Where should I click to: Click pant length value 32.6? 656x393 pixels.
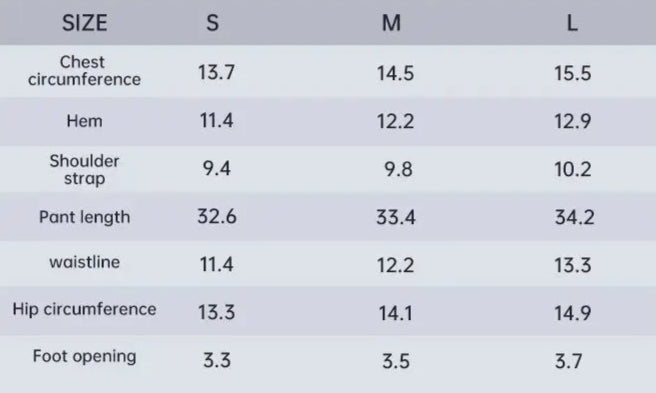(x=217, y=217)
